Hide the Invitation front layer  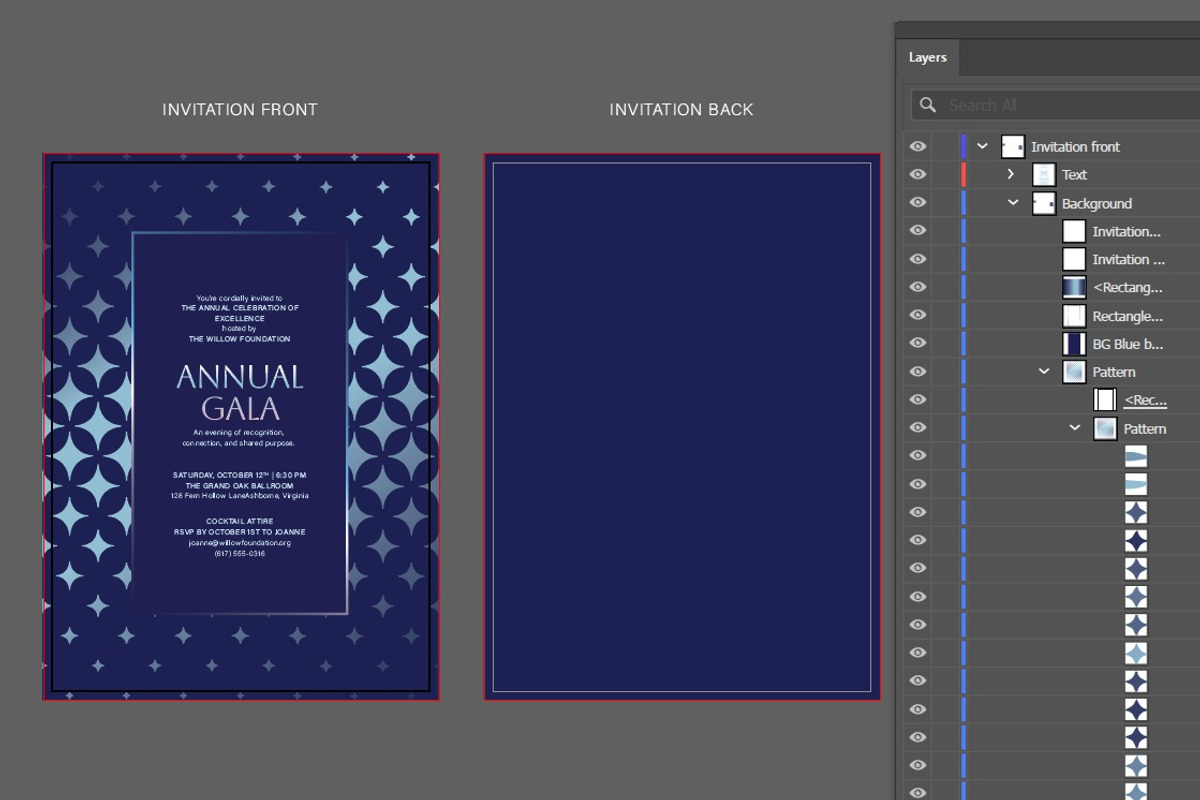[917, 146]
